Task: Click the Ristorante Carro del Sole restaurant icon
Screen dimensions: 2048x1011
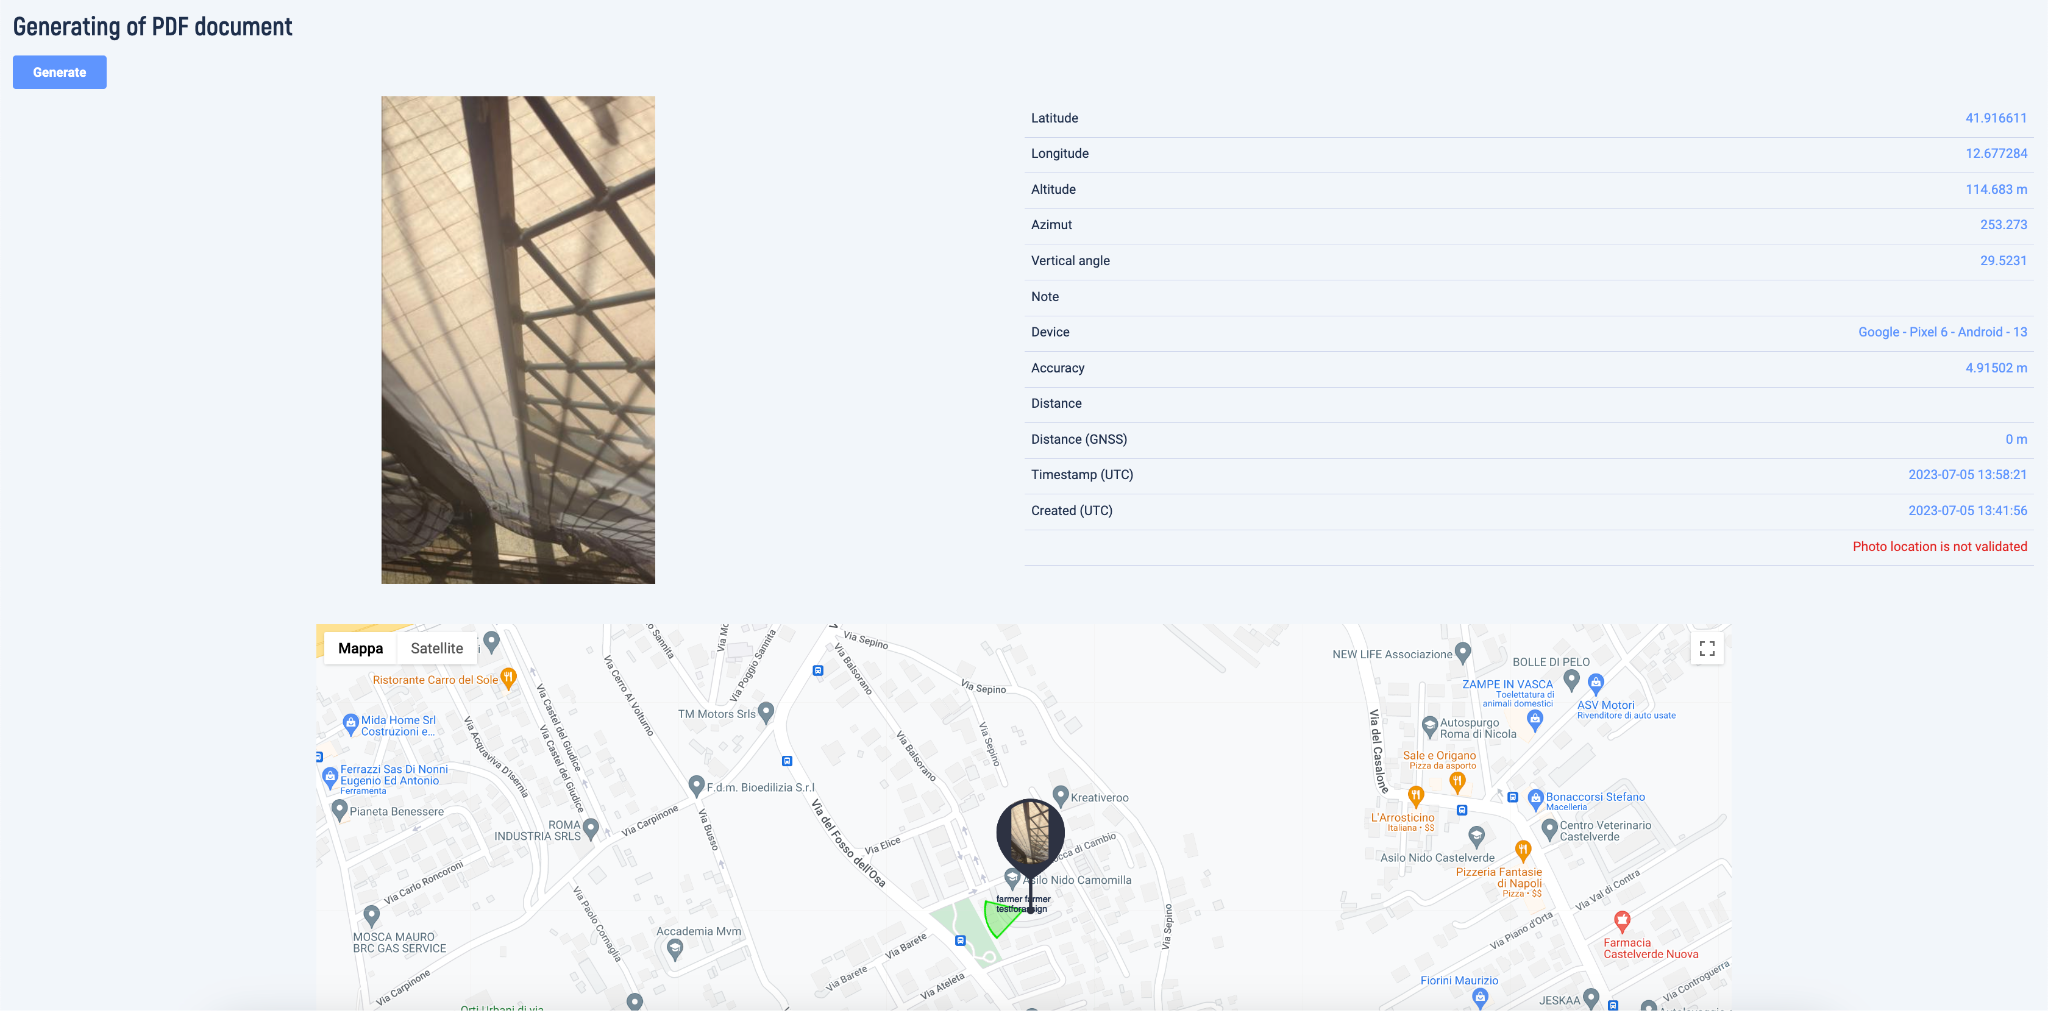Action: coord(508,678)
